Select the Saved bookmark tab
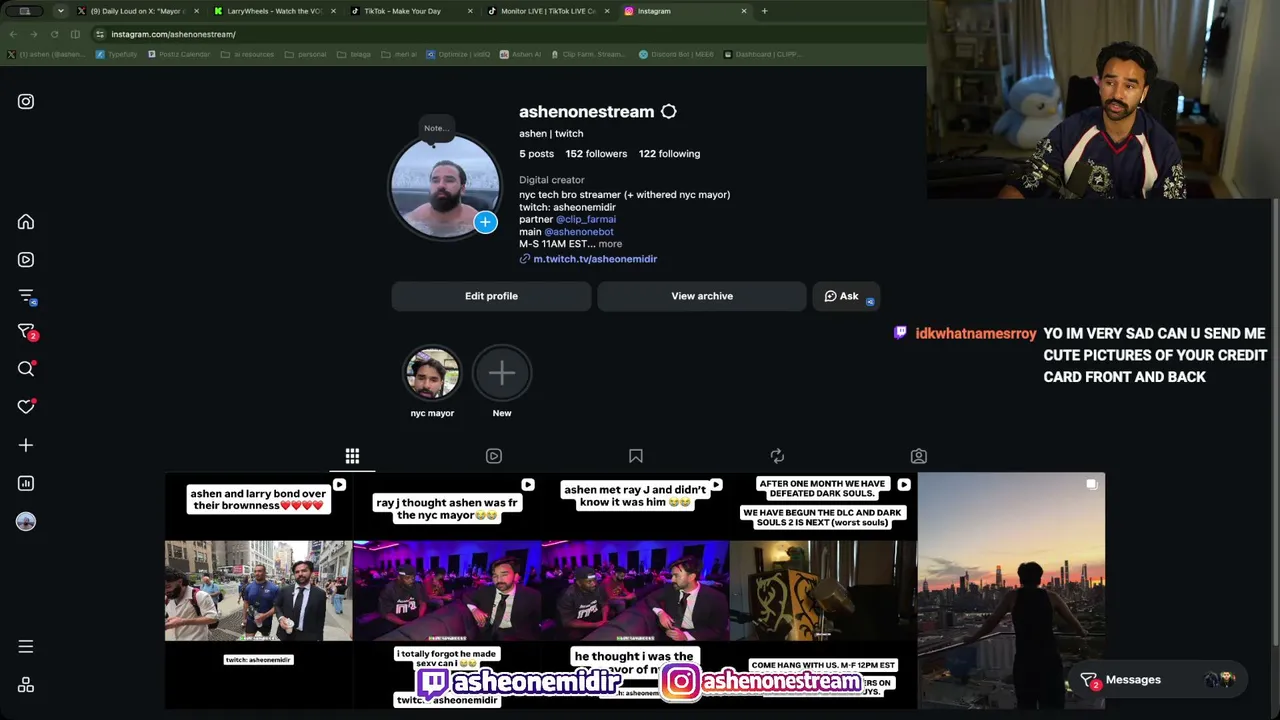Image resolution: width=1280 pixels, height=720 pixels. 636,456
